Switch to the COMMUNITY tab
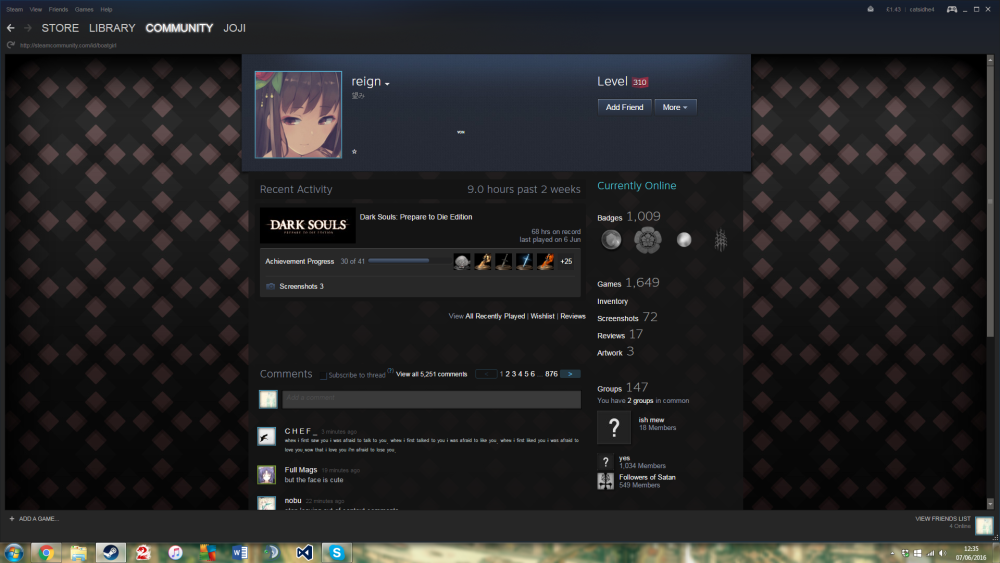This screenshot has width=1000, height=563. [179, 28]
